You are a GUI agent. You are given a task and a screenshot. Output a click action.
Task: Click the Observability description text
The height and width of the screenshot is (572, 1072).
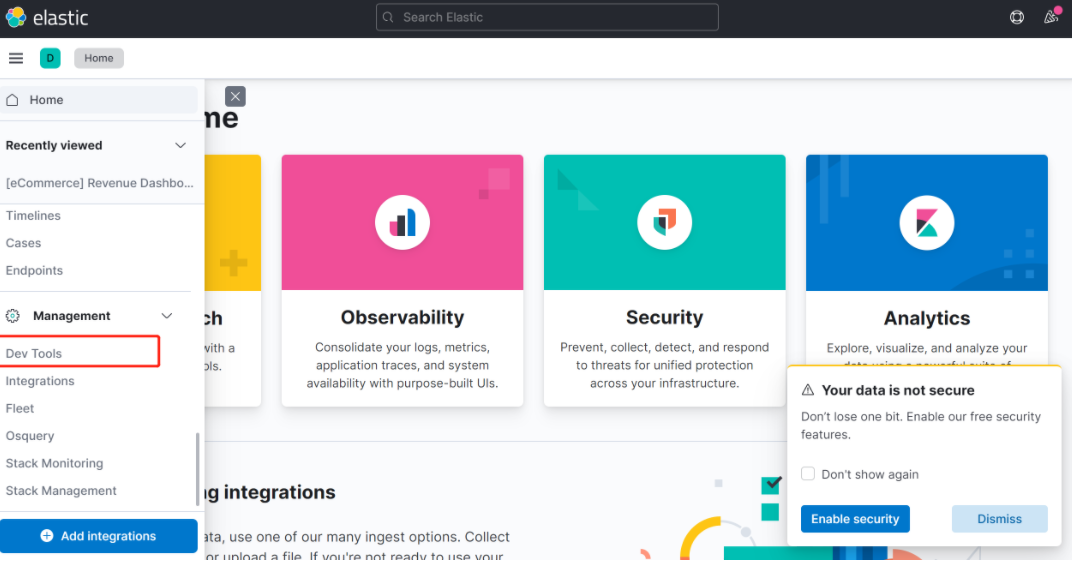click(x=402, y=366)
